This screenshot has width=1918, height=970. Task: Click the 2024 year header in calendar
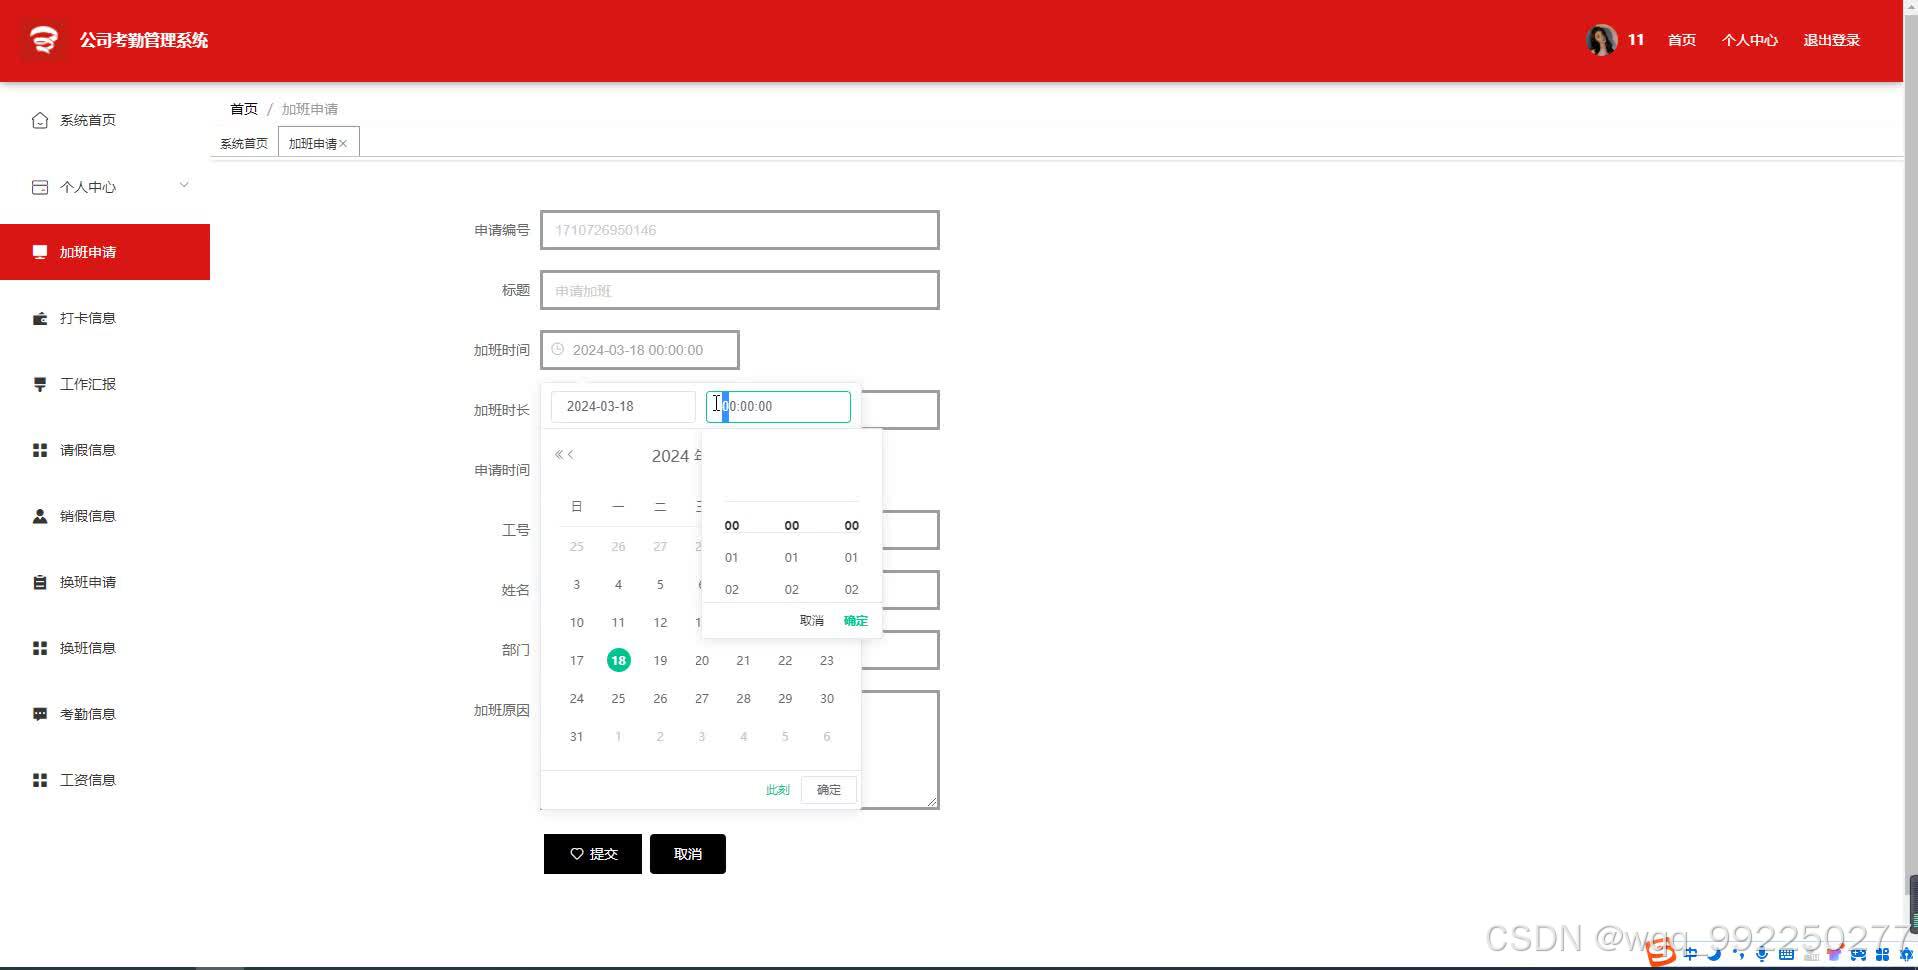(676, 456)
